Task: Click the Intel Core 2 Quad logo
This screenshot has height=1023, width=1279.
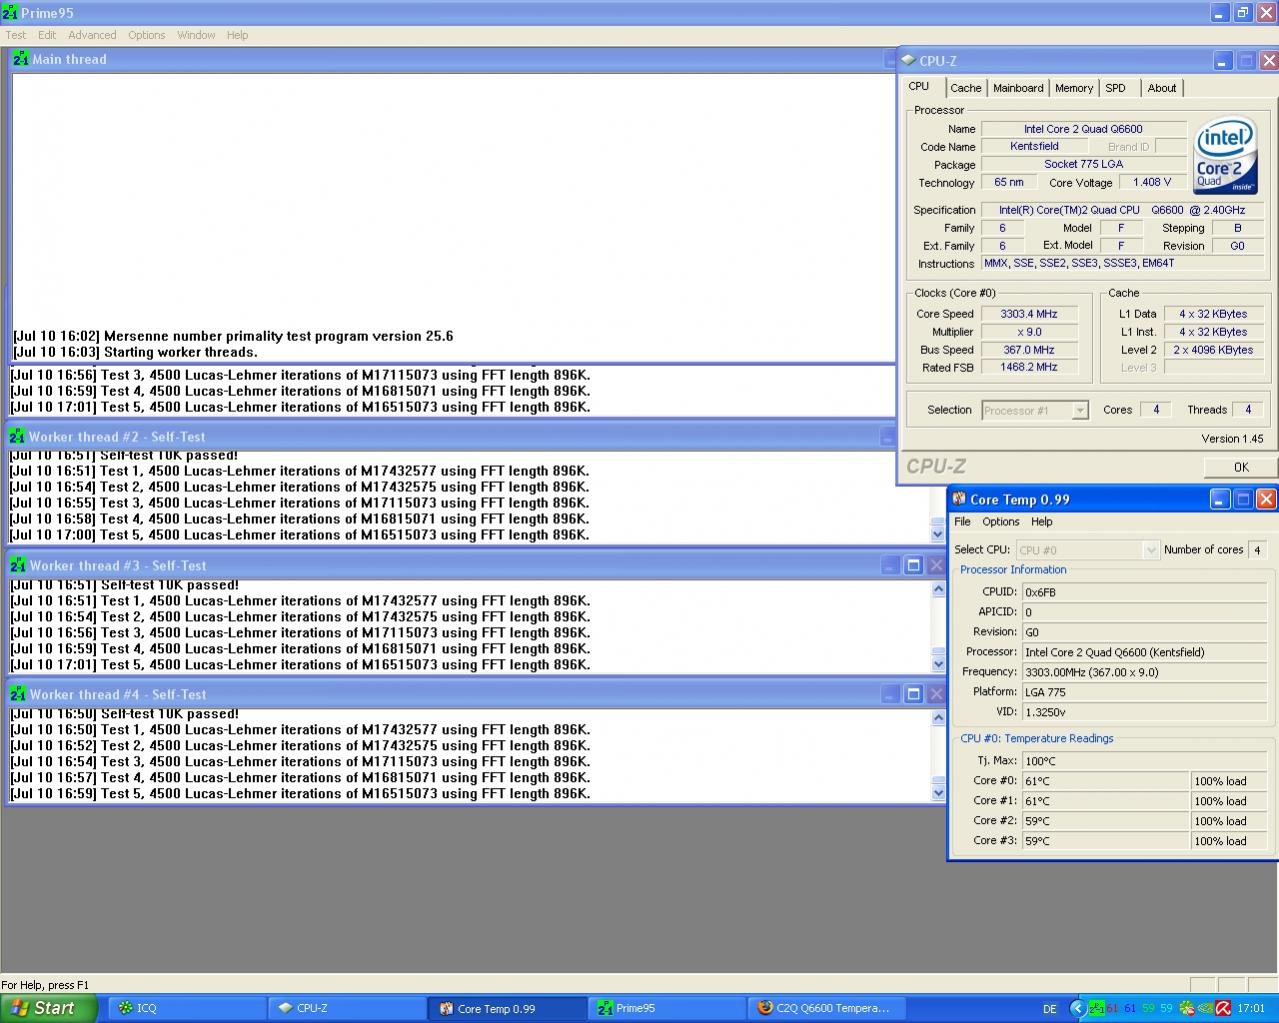Action: [x=1226, y=157]
